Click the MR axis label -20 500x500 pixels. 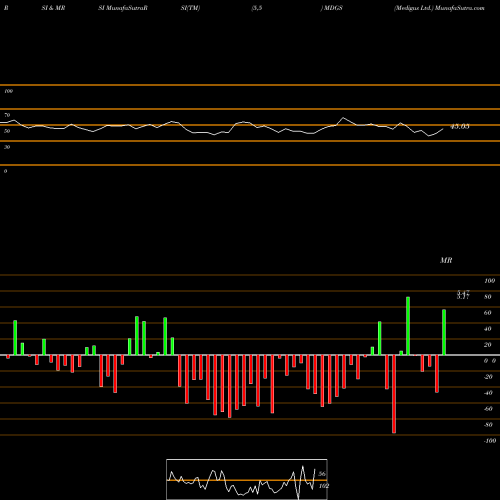coord(488,377)
